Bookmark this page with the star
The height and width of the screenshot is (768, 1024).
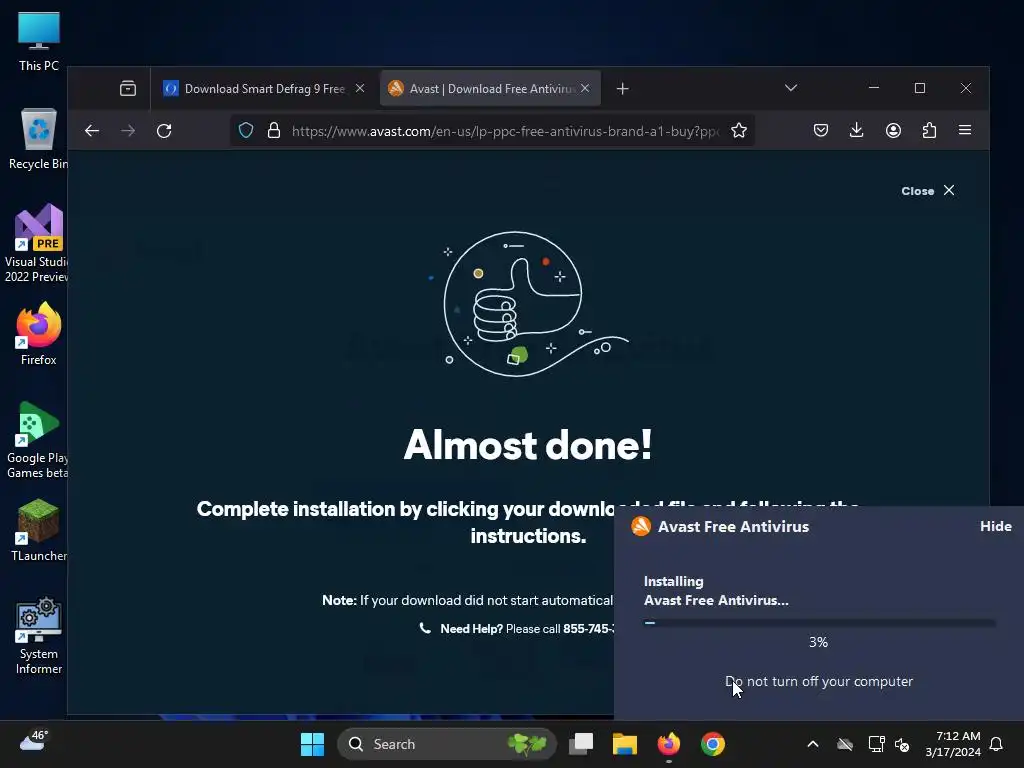coord(739,131)
